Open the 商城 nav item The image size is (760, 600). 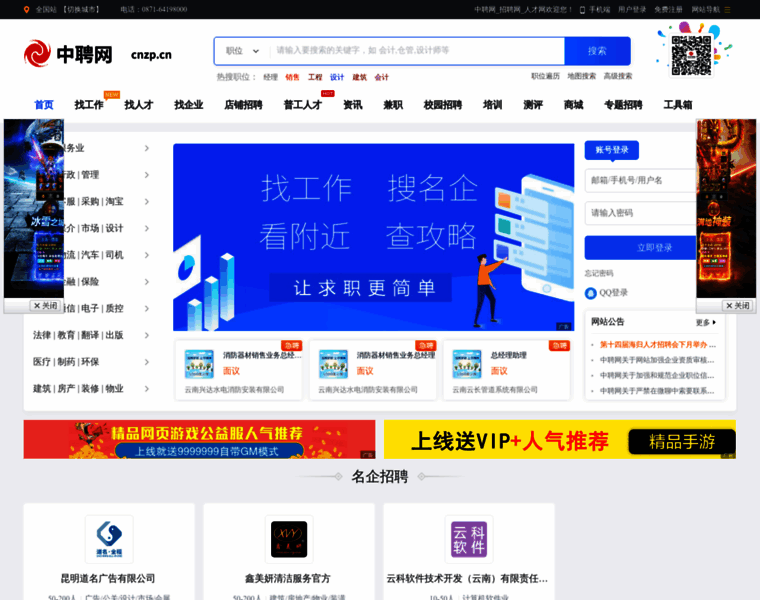pos(573,105)
